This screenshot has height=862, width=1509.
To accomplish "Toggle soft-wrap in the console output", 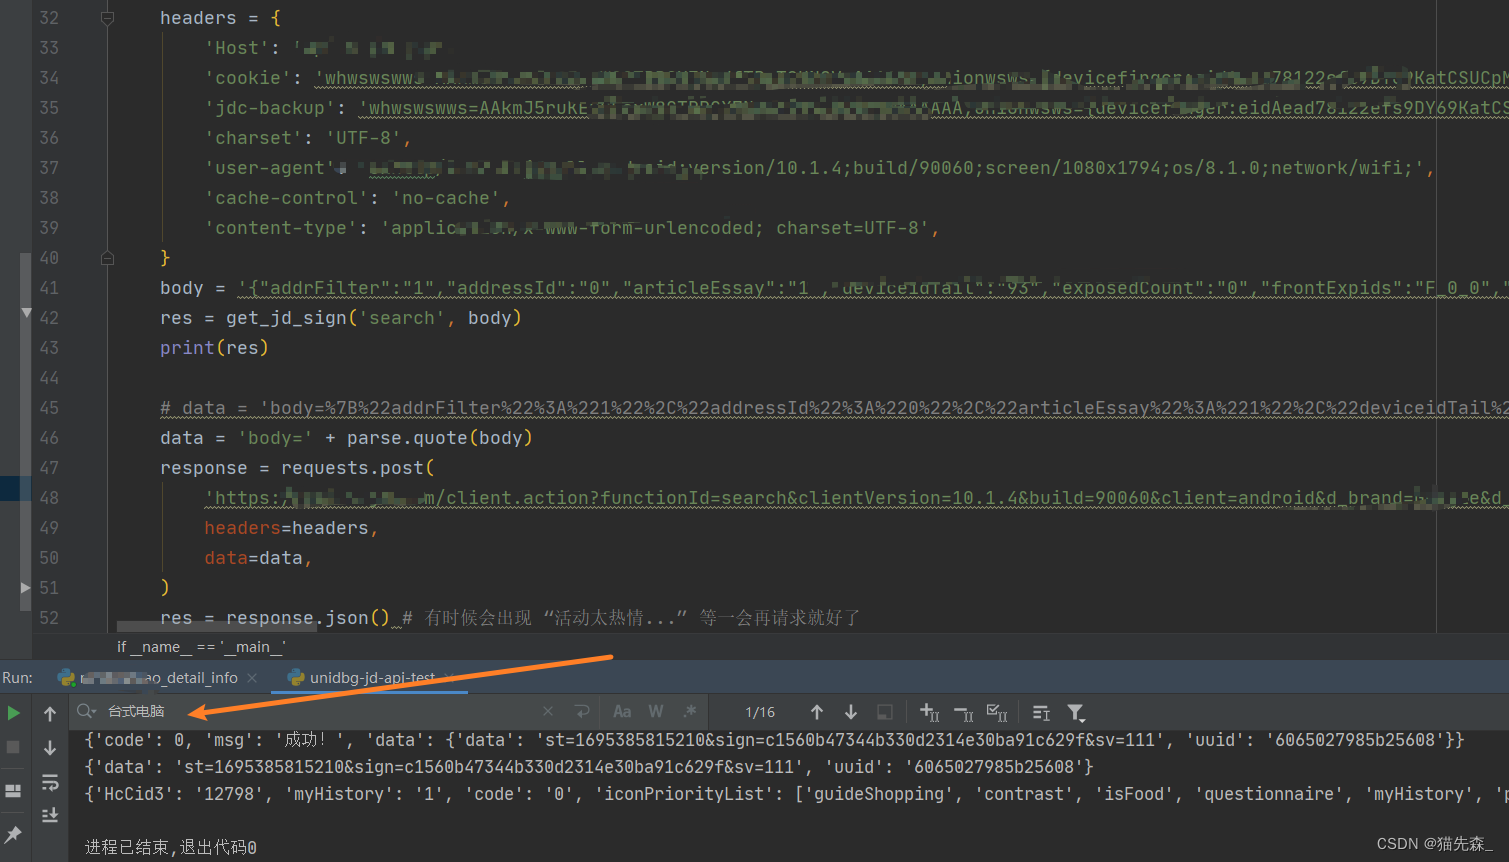I will 50,783.
